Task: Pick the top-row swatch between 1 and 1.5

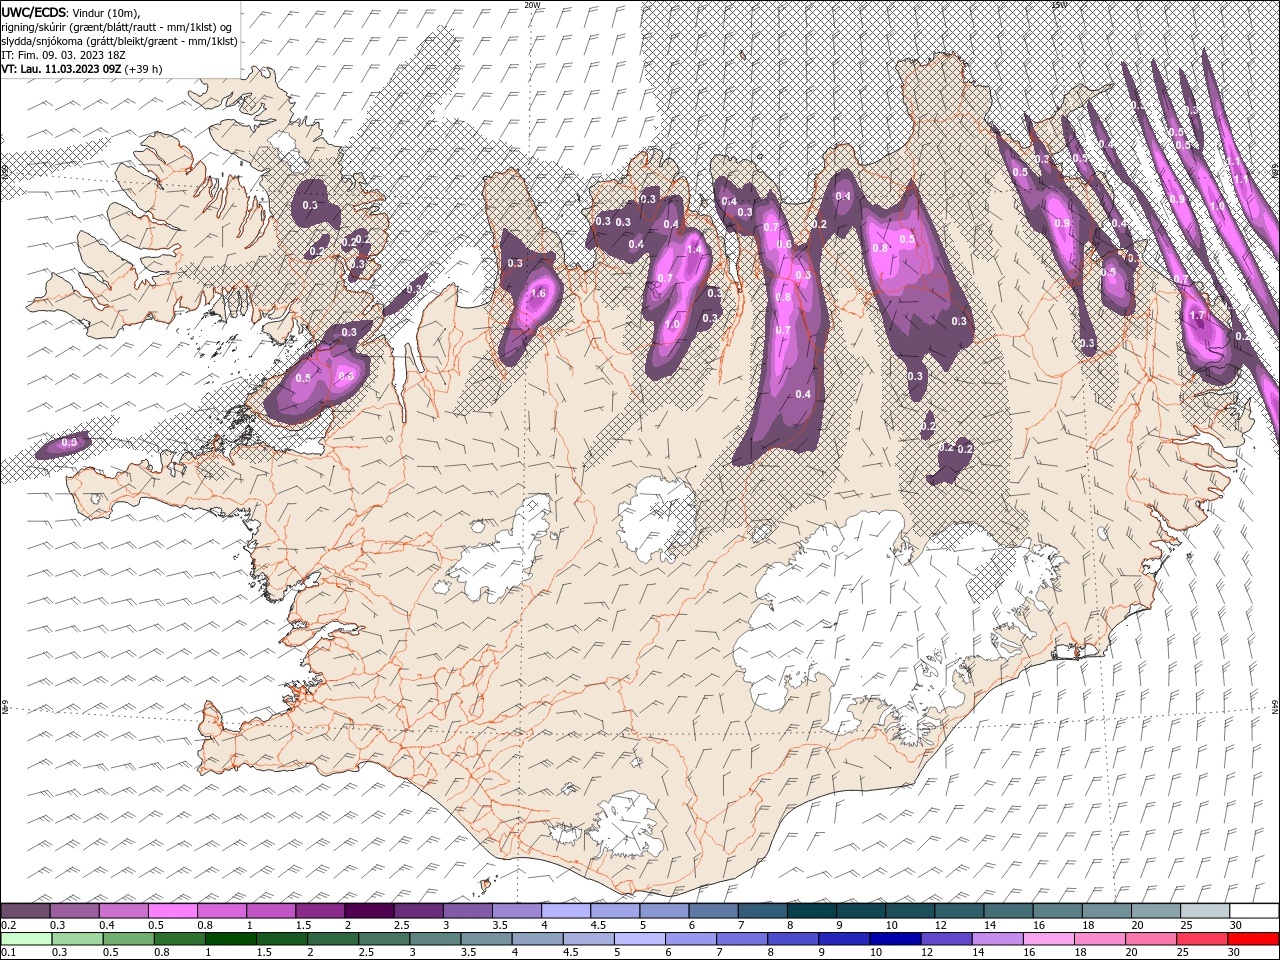Action: click(x=271, y=911)
